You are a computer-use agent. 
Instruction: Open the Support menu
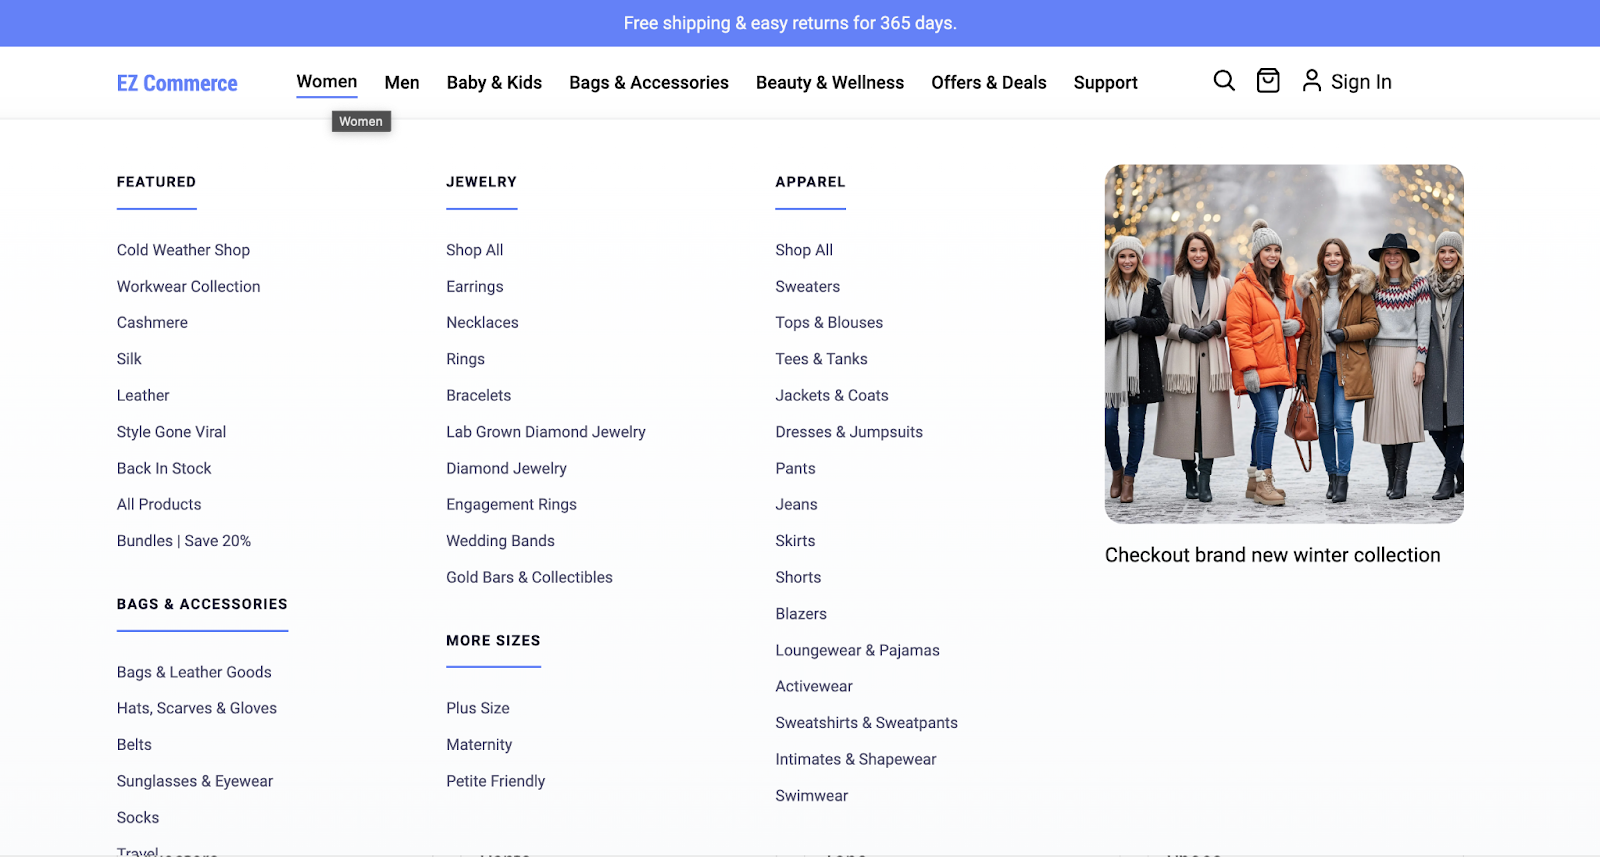coord(1106,83)
